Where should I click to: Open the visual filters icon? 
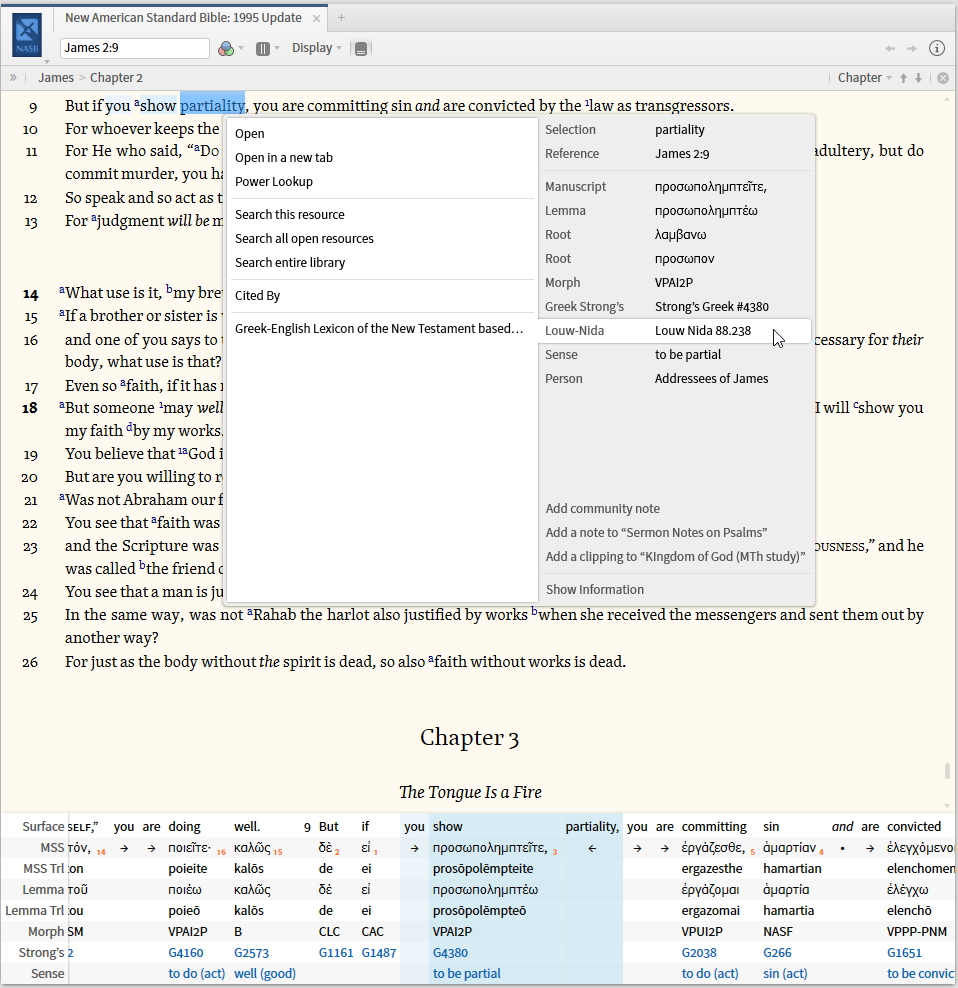226,49
